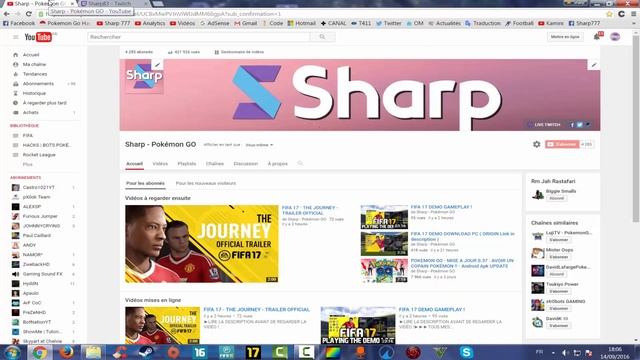Switch to the À propos tab
This screenshot has width=640, height=360.
[278, 164]
